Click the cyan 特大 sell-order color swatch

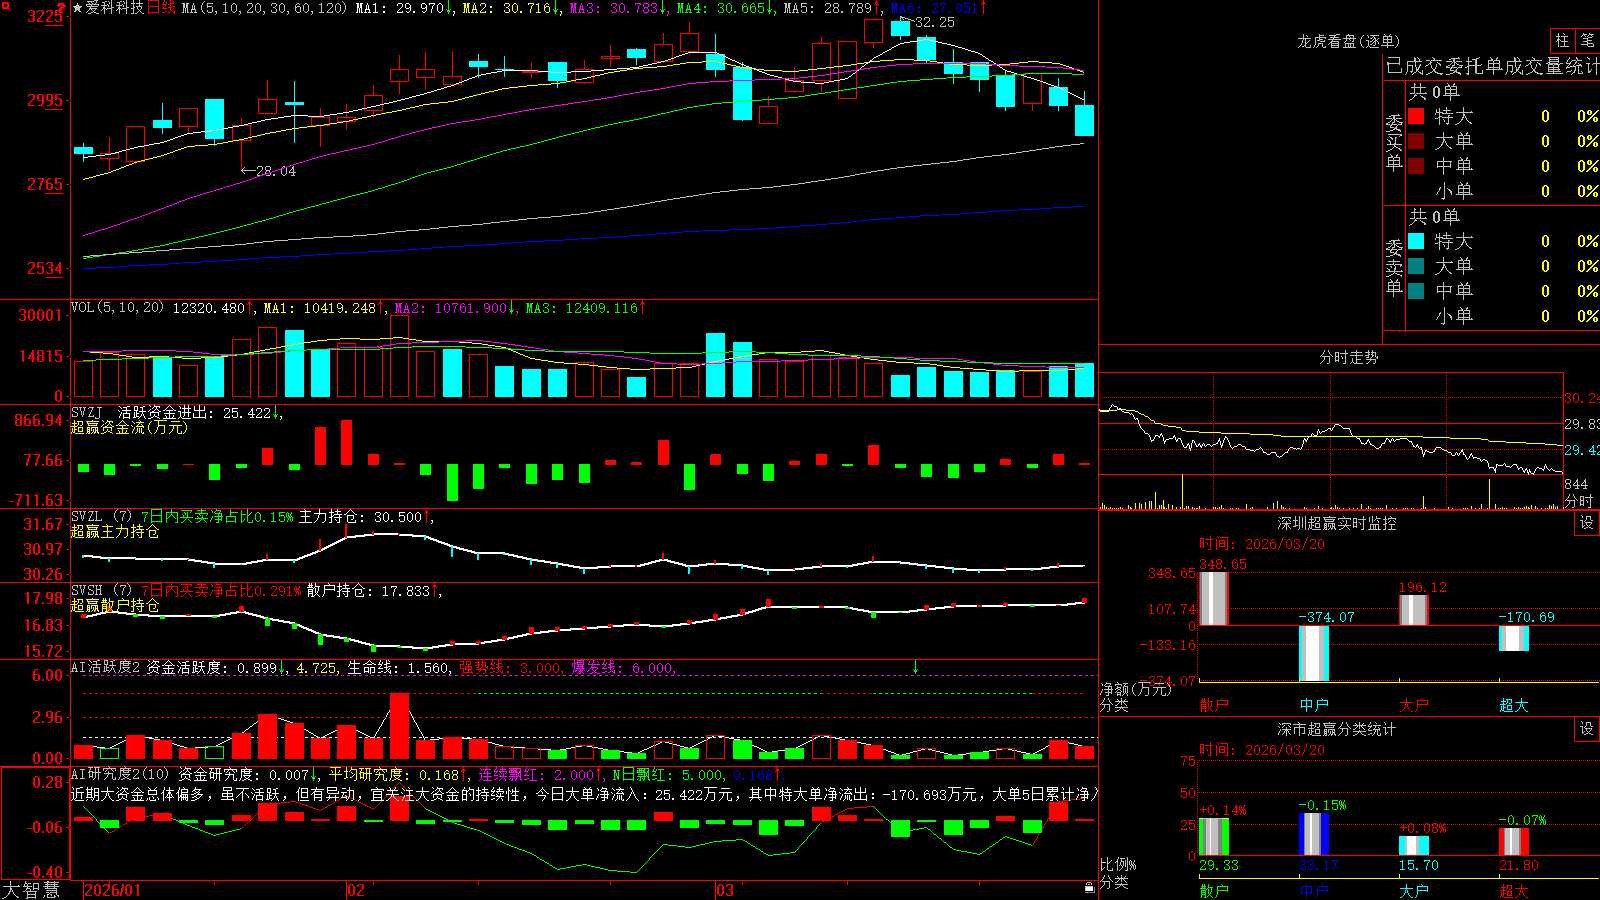tap(1416, 241)
